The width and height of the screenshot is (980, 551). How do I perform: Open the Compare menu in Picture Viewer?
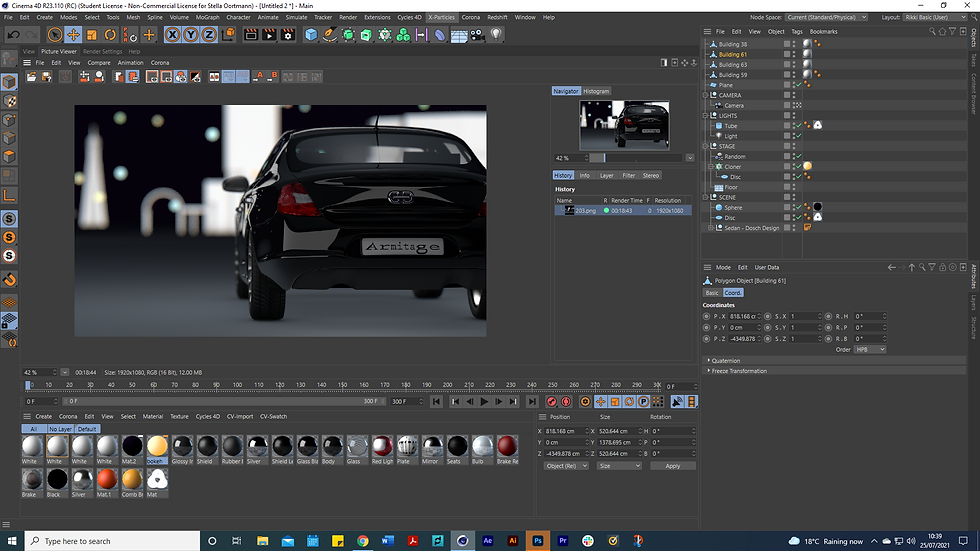(99, 62)
